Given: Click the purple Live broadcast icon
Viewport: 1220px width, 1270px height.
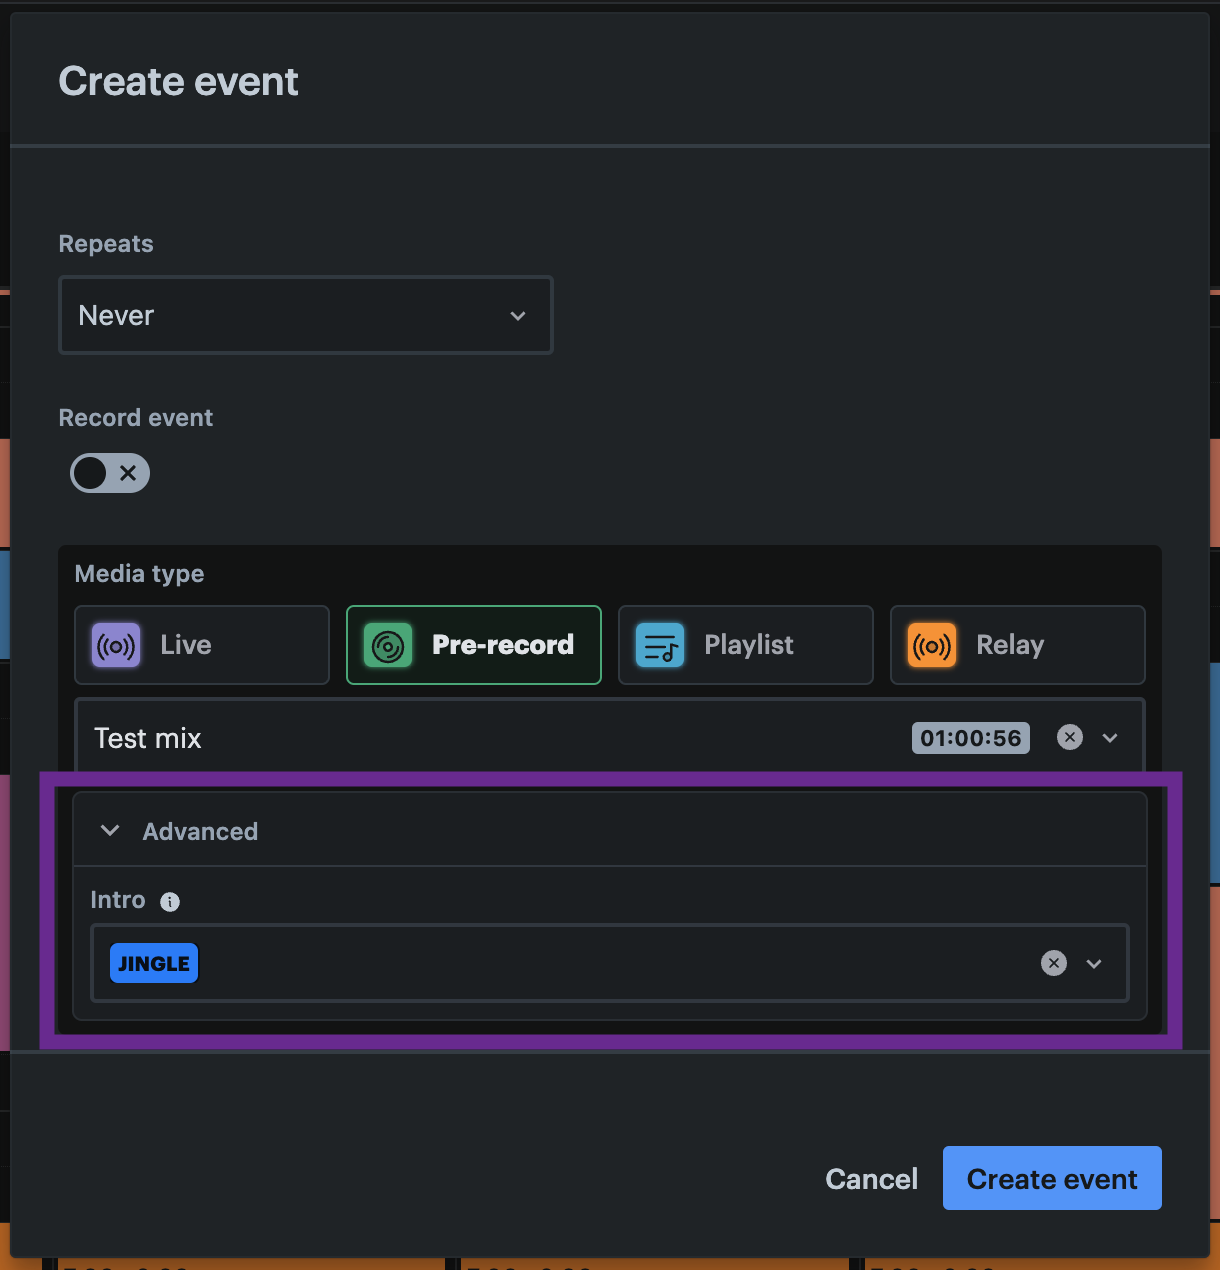Looking at the screenshot, I should click(116, 645).
